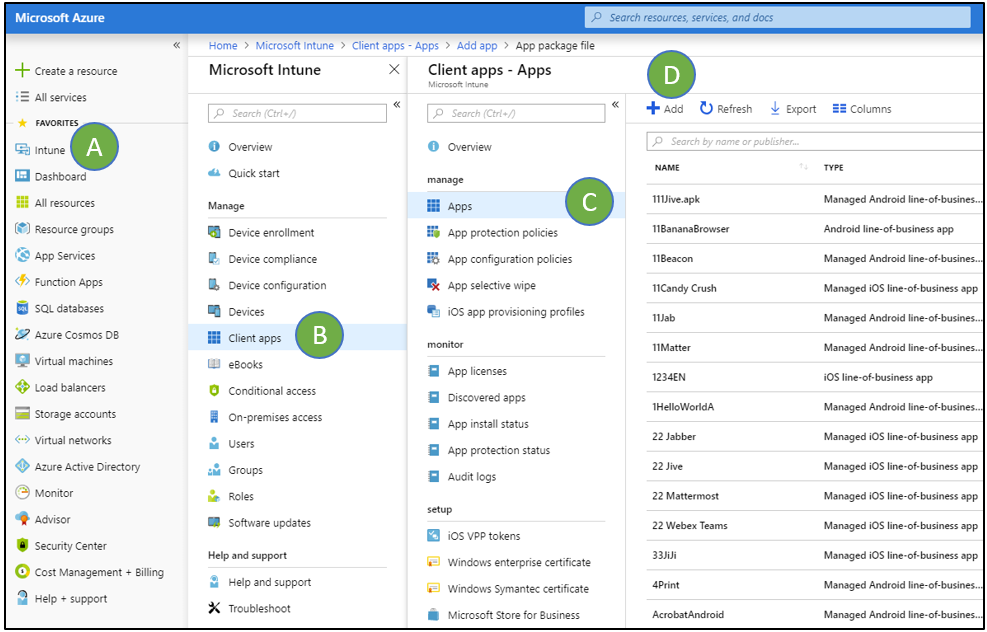Click the Security Center shield icon
Viewport: 987px width, 632px height.
pos(23,546)
